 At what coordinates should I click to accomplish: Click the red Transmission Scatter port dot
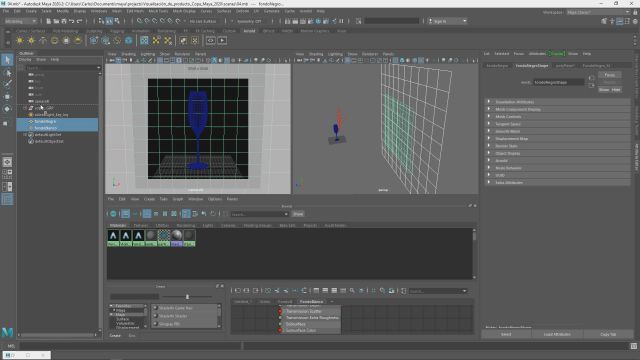click(x=280, y=311)
